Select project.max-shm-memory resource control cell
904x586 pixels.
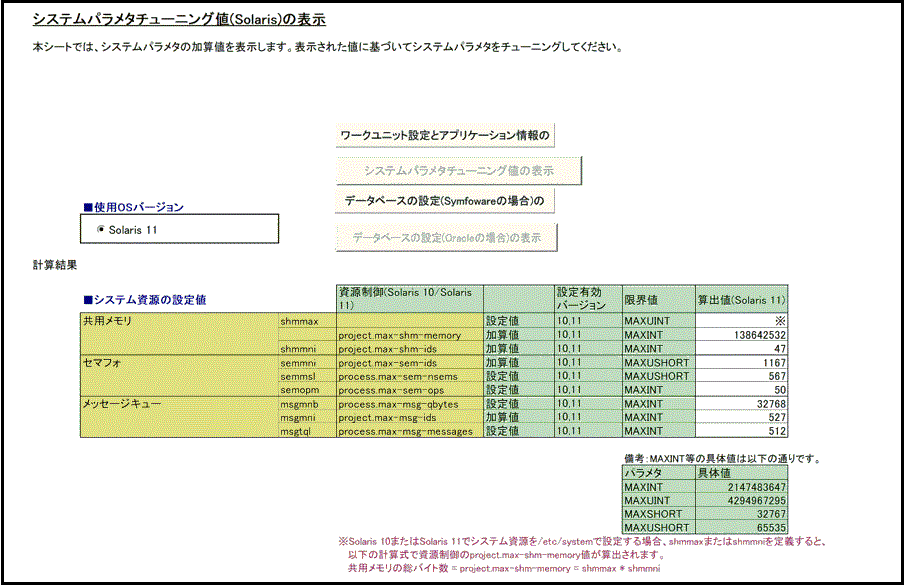(409, 335)
